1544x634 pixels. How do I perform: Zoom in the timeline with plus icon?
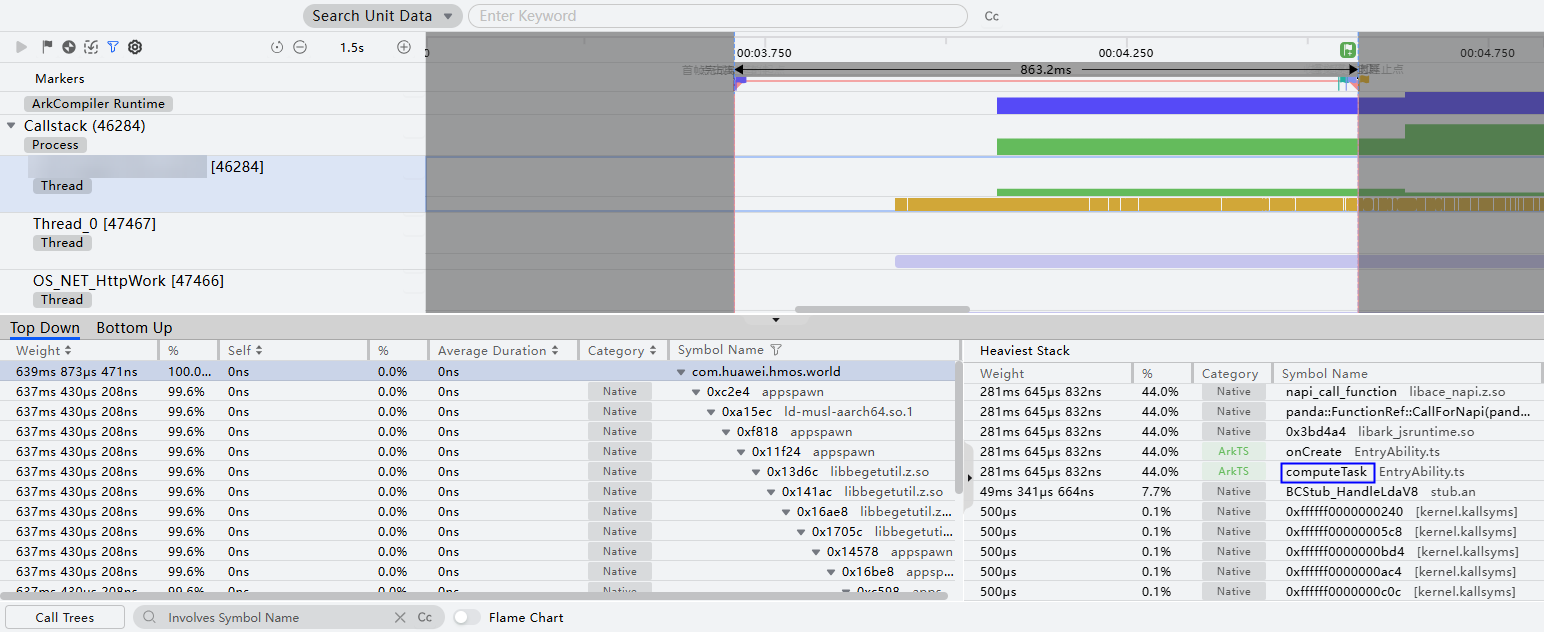[x=404, y=47]
